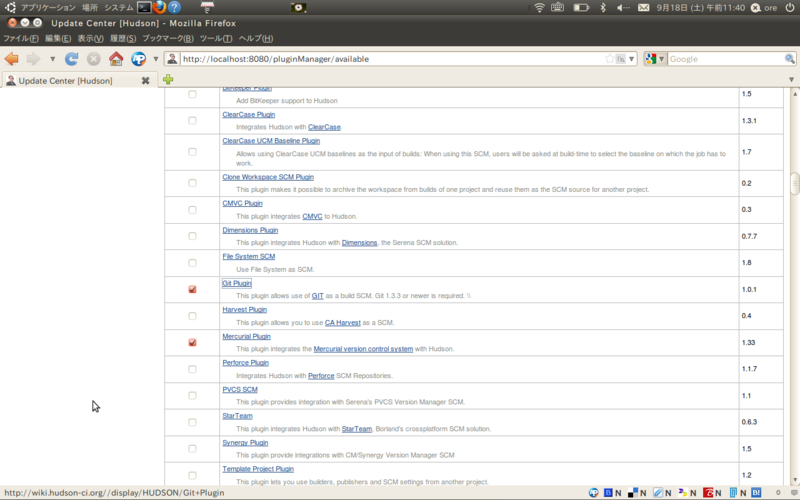
Task: Click the date and time clock
Action: pos(701,8)
